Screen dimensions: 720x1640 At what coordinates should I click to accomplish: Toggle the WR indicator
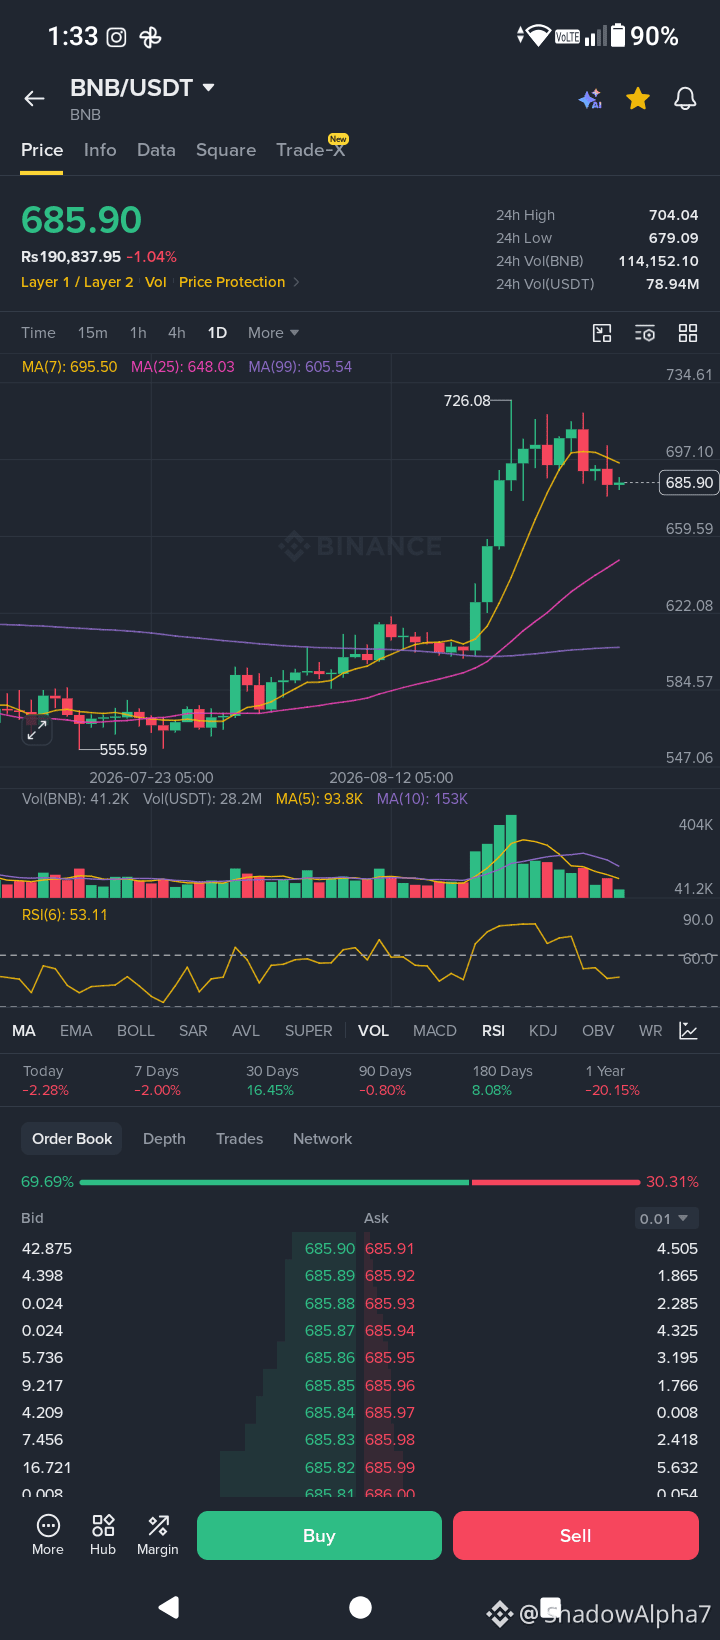[x=651, y=1031]
